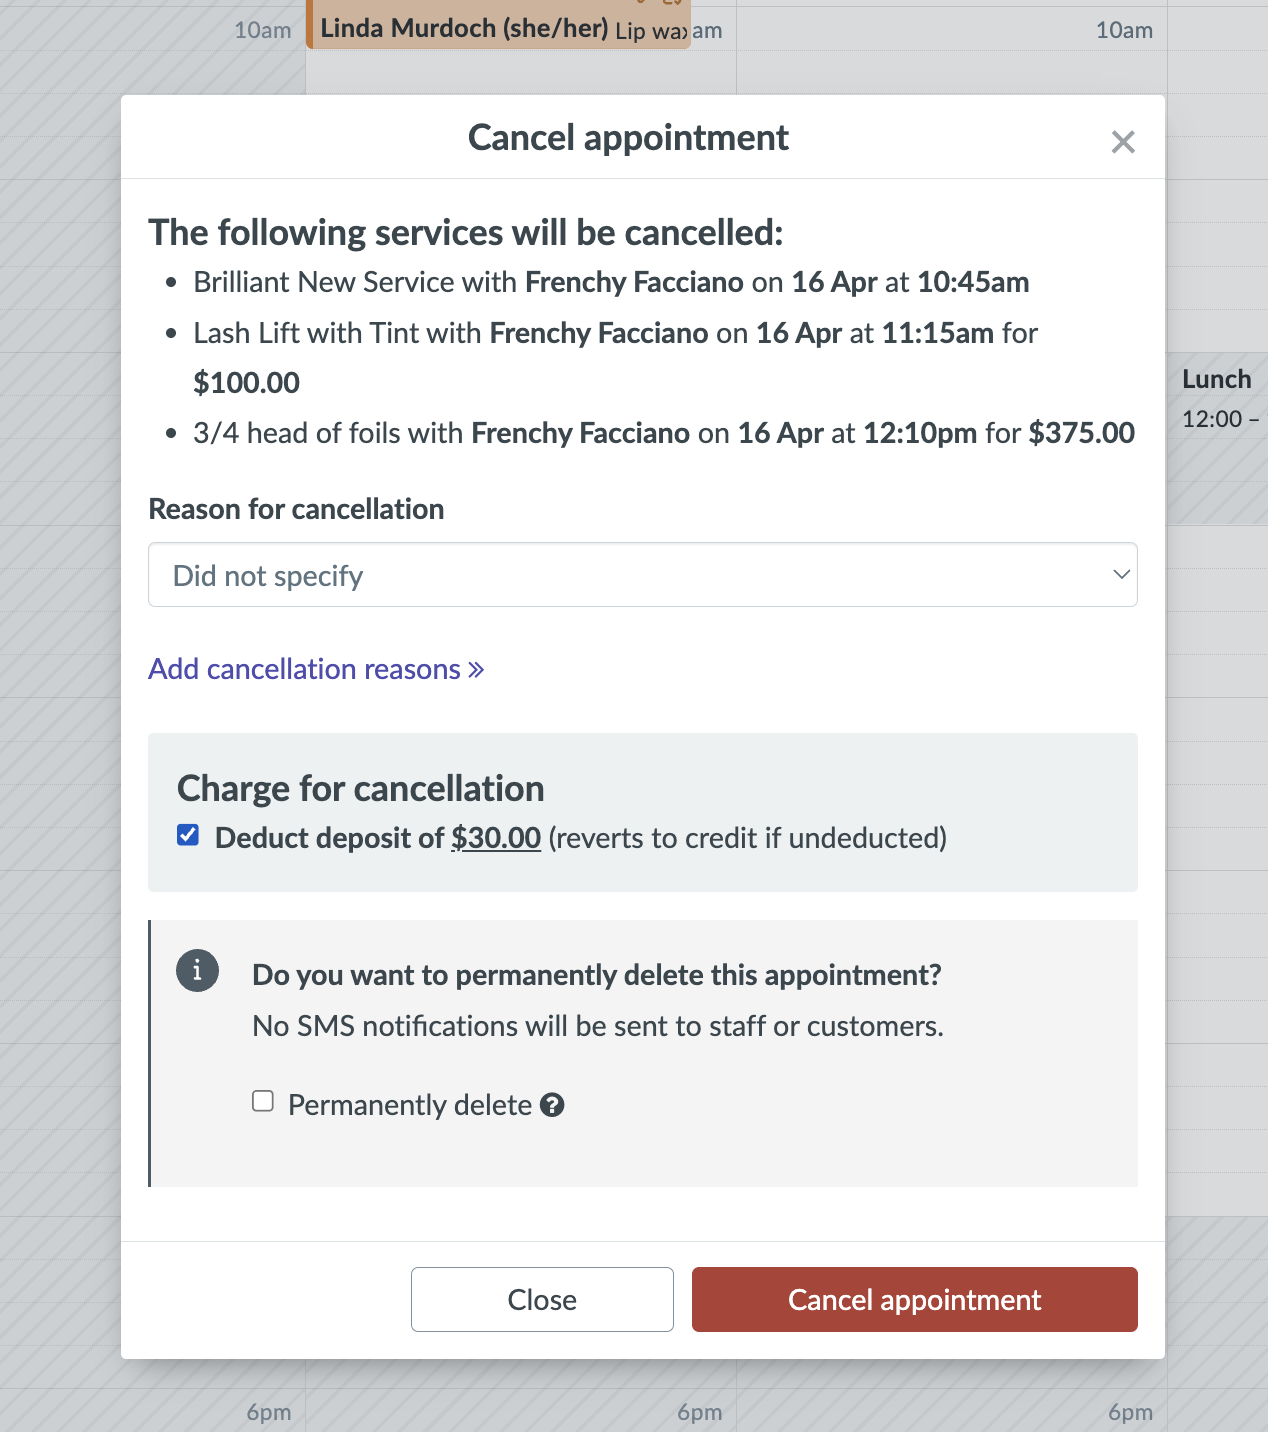
Task: Tick the Permanently delete checkbox
Action: 263,1101
